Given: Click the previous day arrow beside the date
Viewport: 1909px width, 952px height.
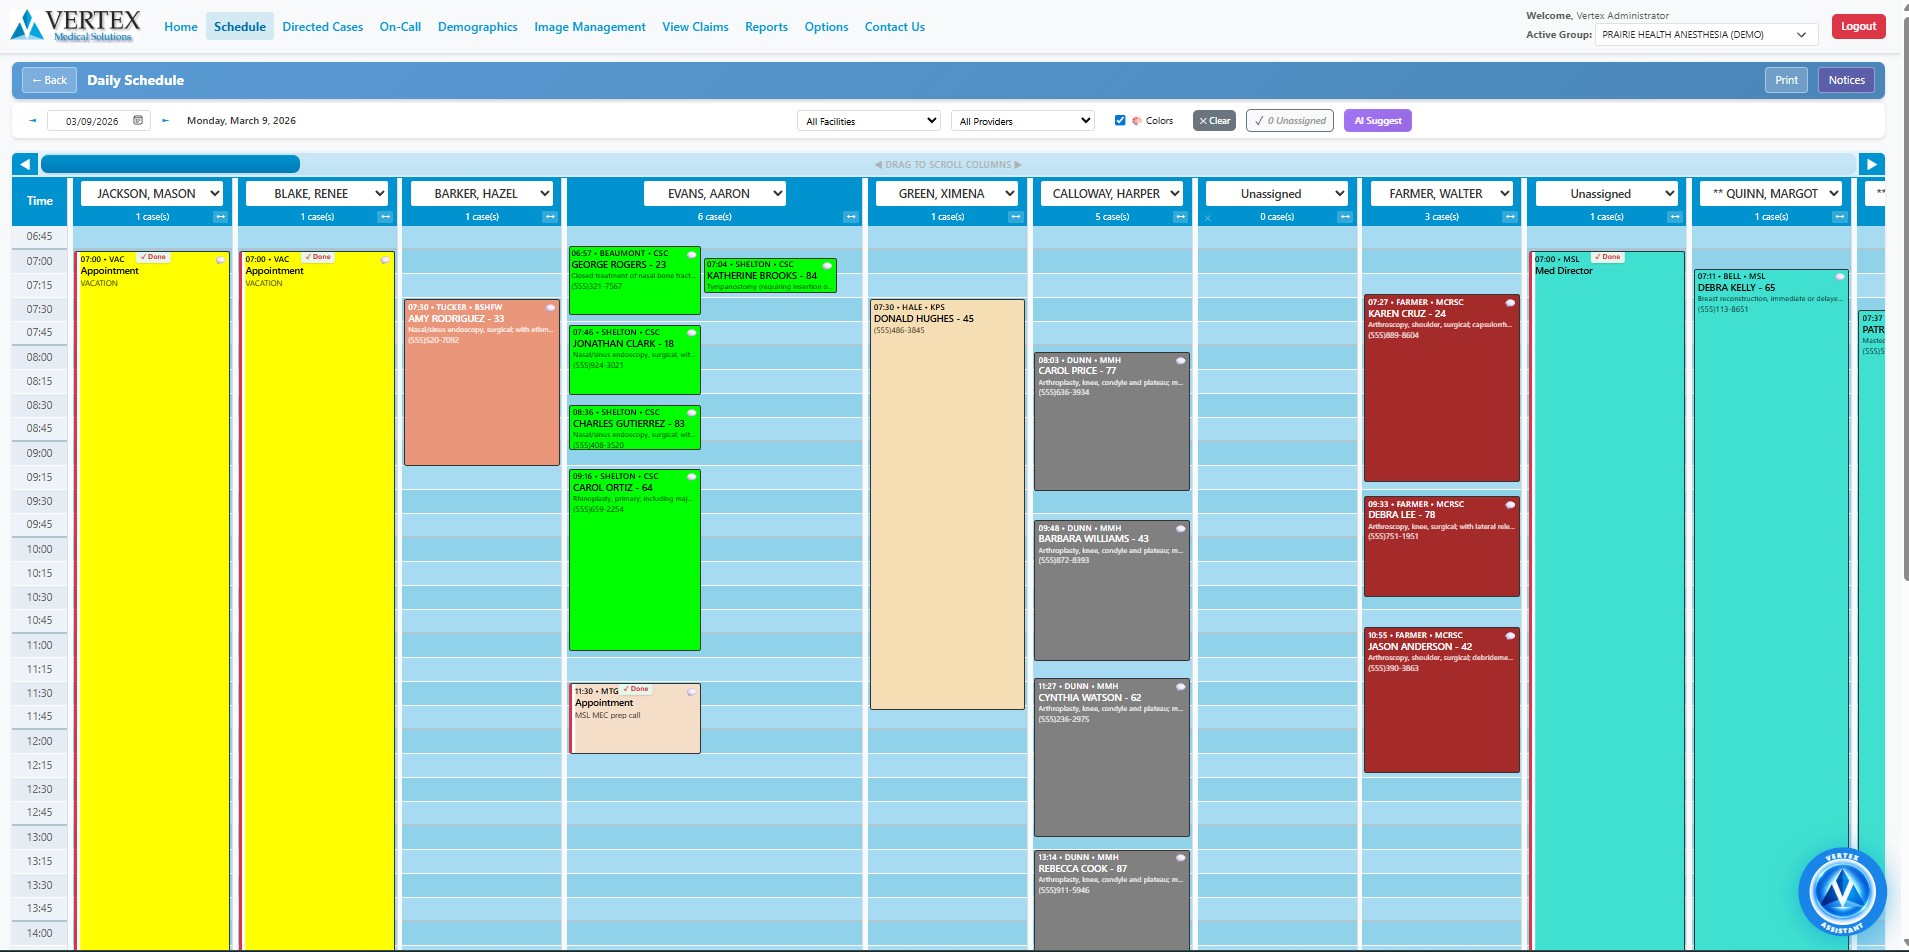Looking at the screenshot, I should (x=33, y=120).
